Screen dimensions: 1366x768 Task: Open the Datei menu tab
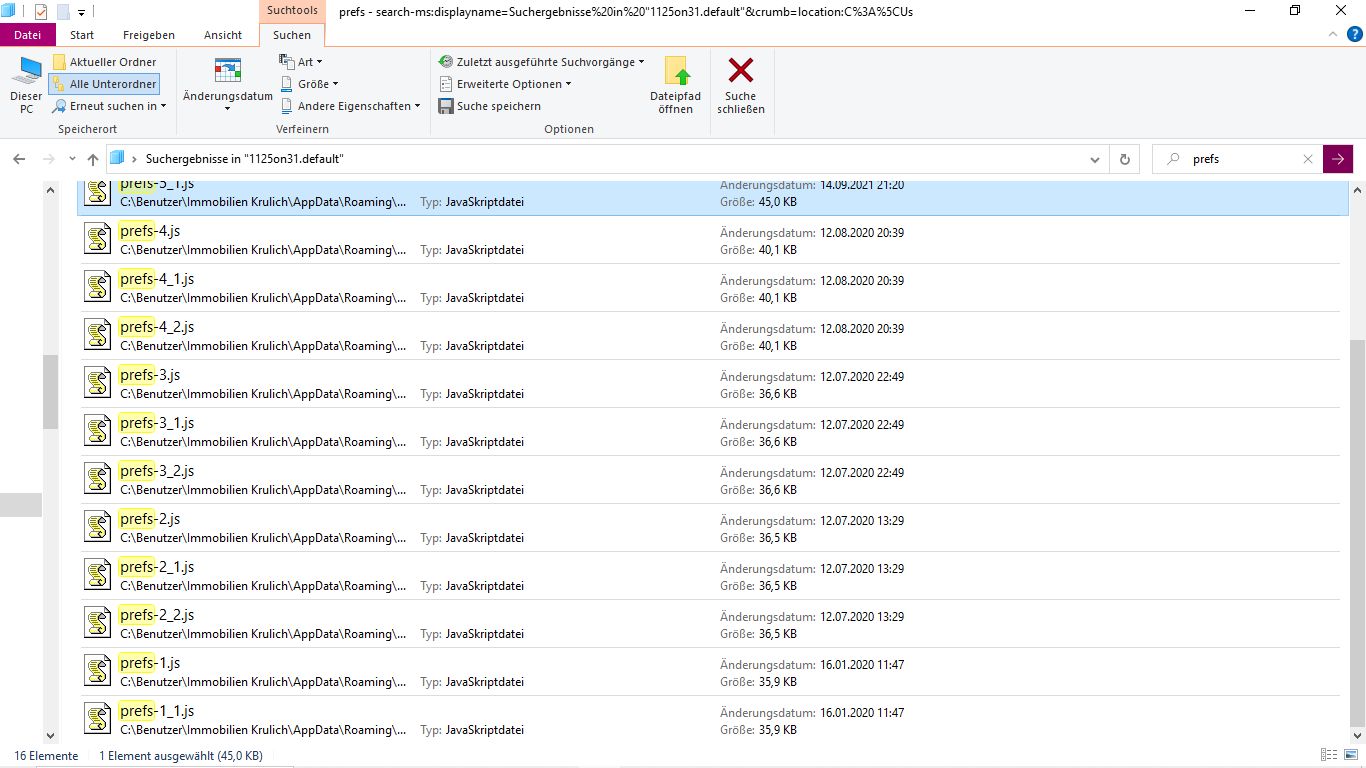pos(28,35)
